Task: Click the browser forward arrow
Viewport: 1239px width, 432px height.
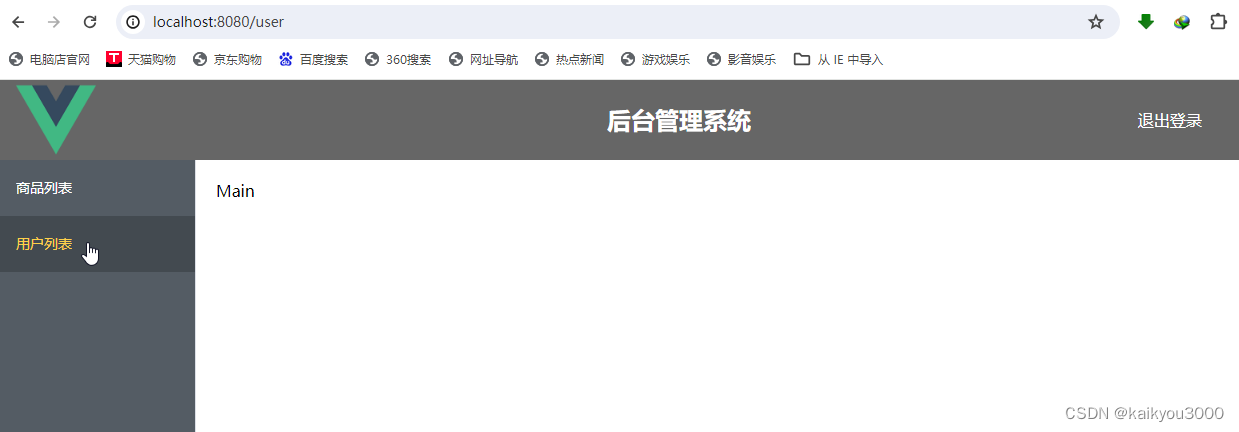Action: 54,22
